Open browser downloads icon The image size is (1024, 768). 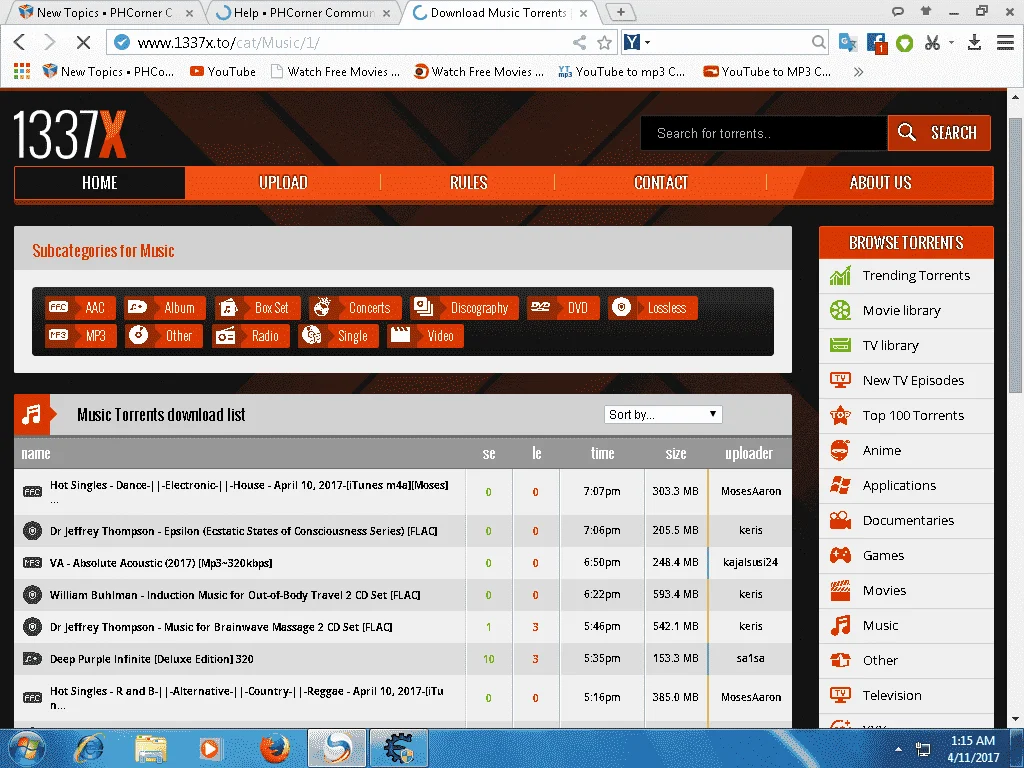(x=974, y=42)
